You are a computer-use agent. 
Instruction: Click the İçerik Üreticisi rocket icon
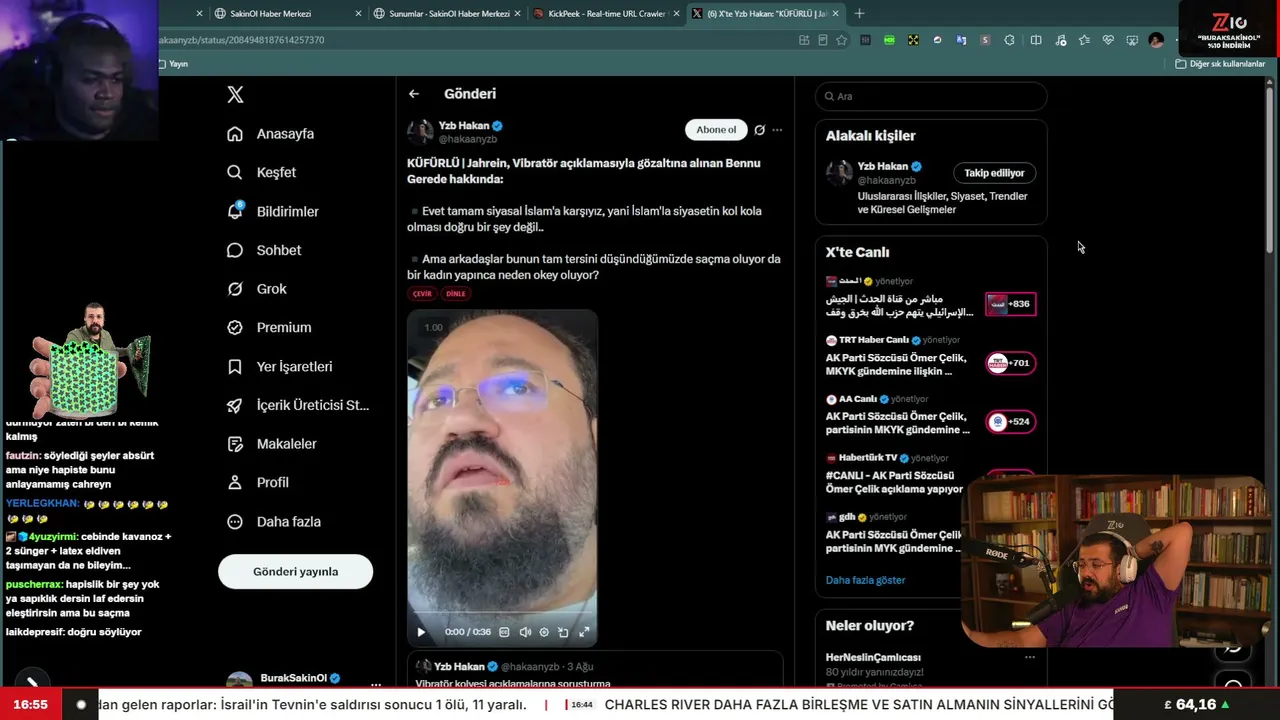pyautogui.click(x=235, y=405)
